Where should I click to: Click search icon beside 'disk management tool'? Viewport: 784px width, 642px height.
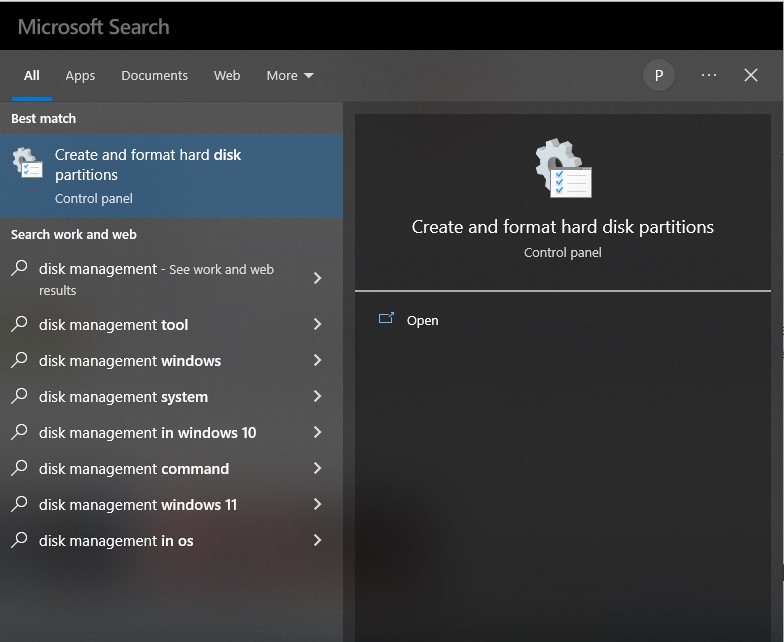(x=19, y=325)
